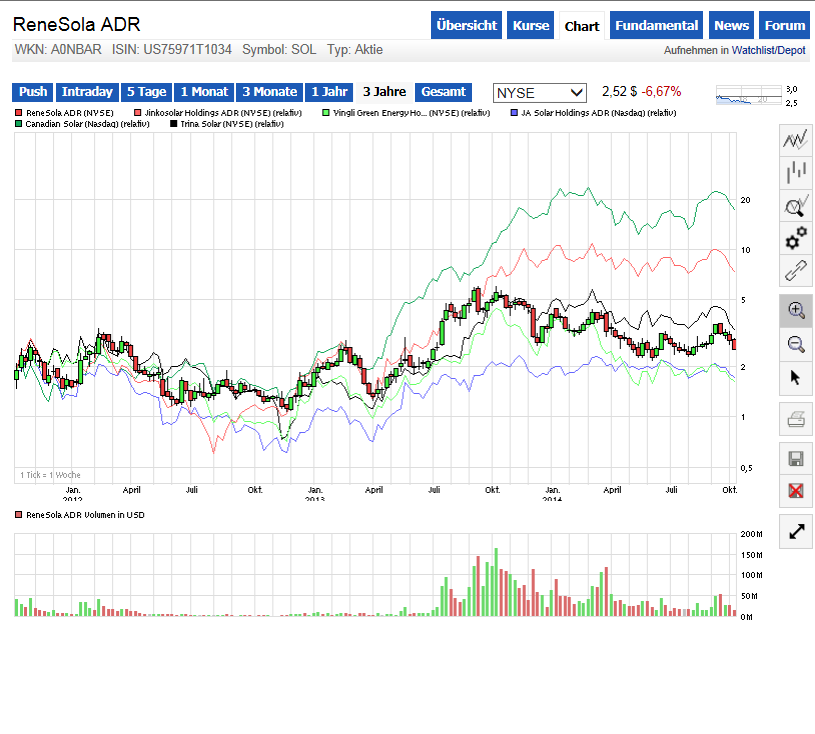Viewport: 815px width, 734px height.
Task: Open the Übersicht tab
Action: 466,26
